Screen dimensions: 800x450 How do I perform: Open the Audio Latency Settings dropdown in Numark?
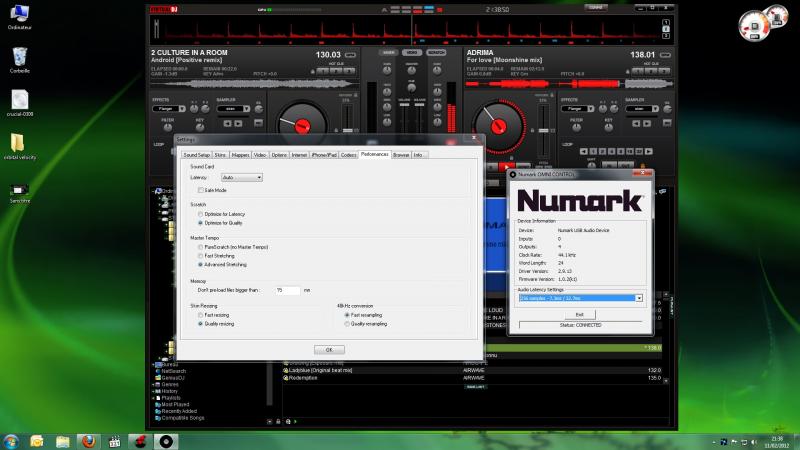click(x=580, y=298)
